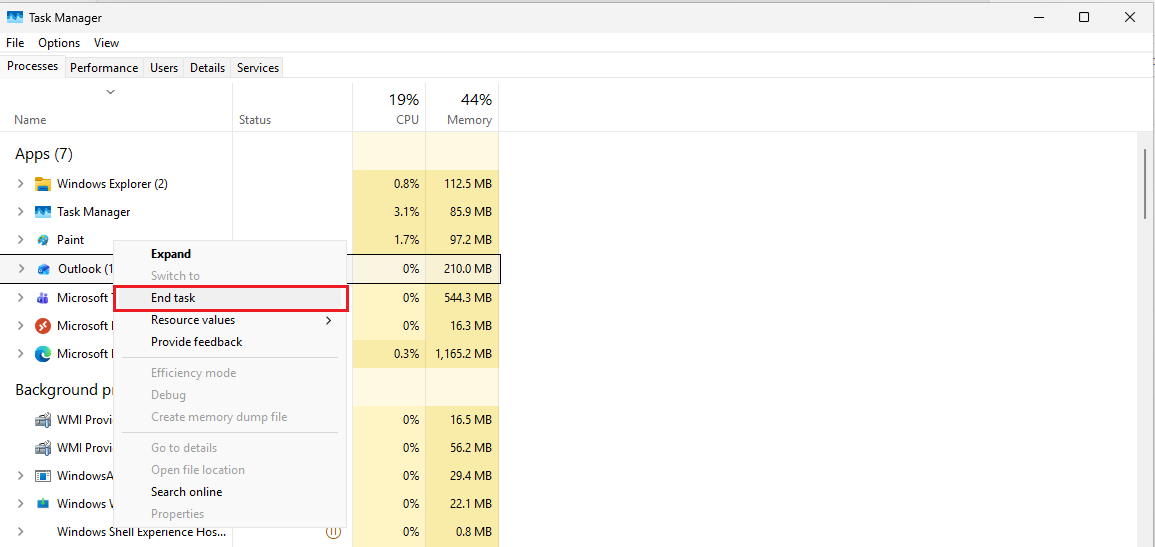Collapse the column header chevron above Name
This screenshot has width=1155, height=547.
point(110,92)
